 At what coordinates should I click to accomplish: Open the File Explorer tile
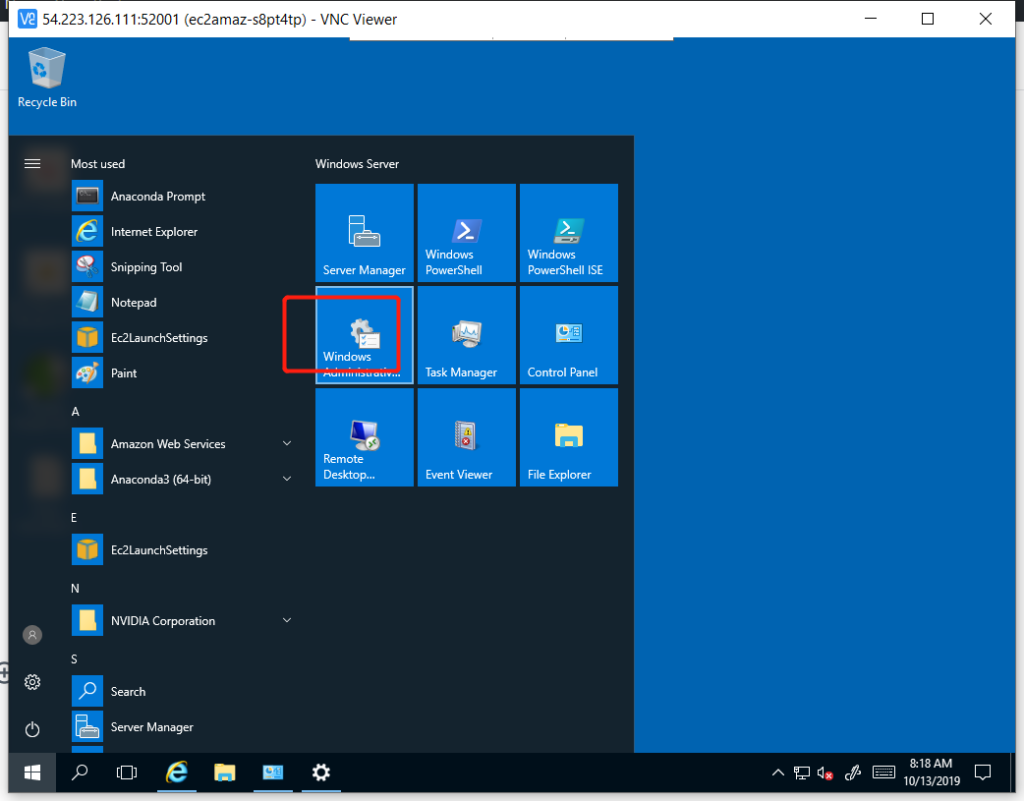click(568, 437)
